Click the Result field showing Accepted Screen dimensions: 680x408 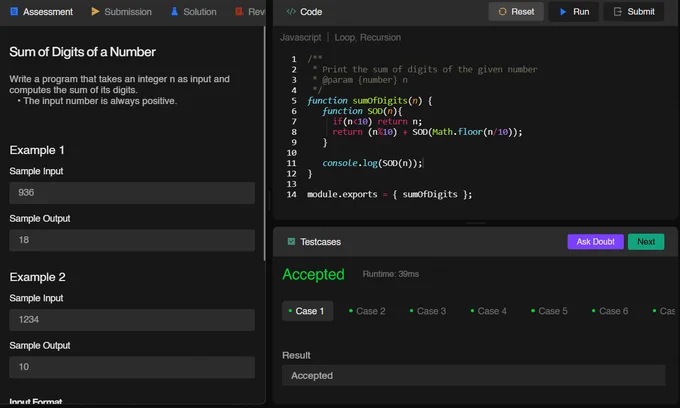tap(474, 375)
